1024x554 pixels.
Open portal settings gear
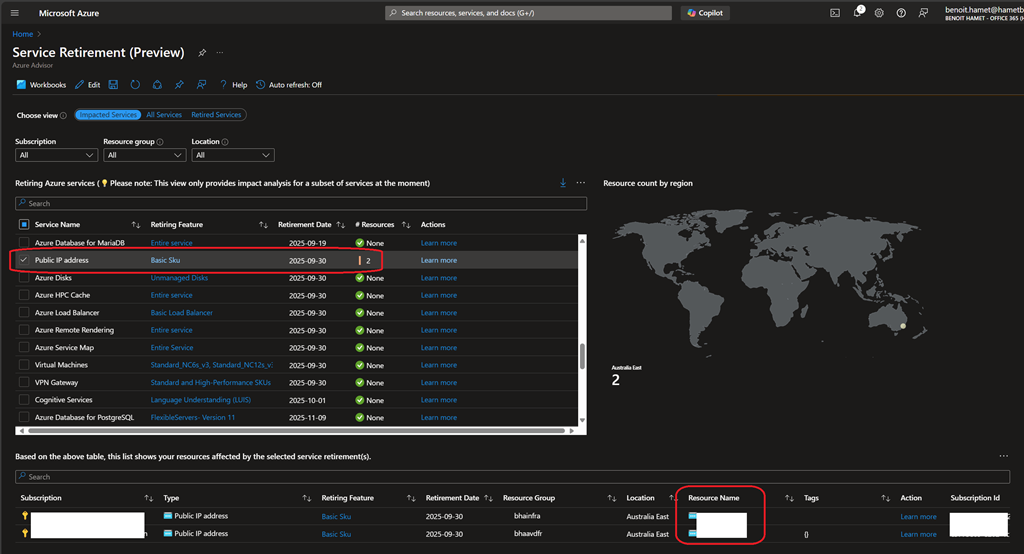coord(879,13)
